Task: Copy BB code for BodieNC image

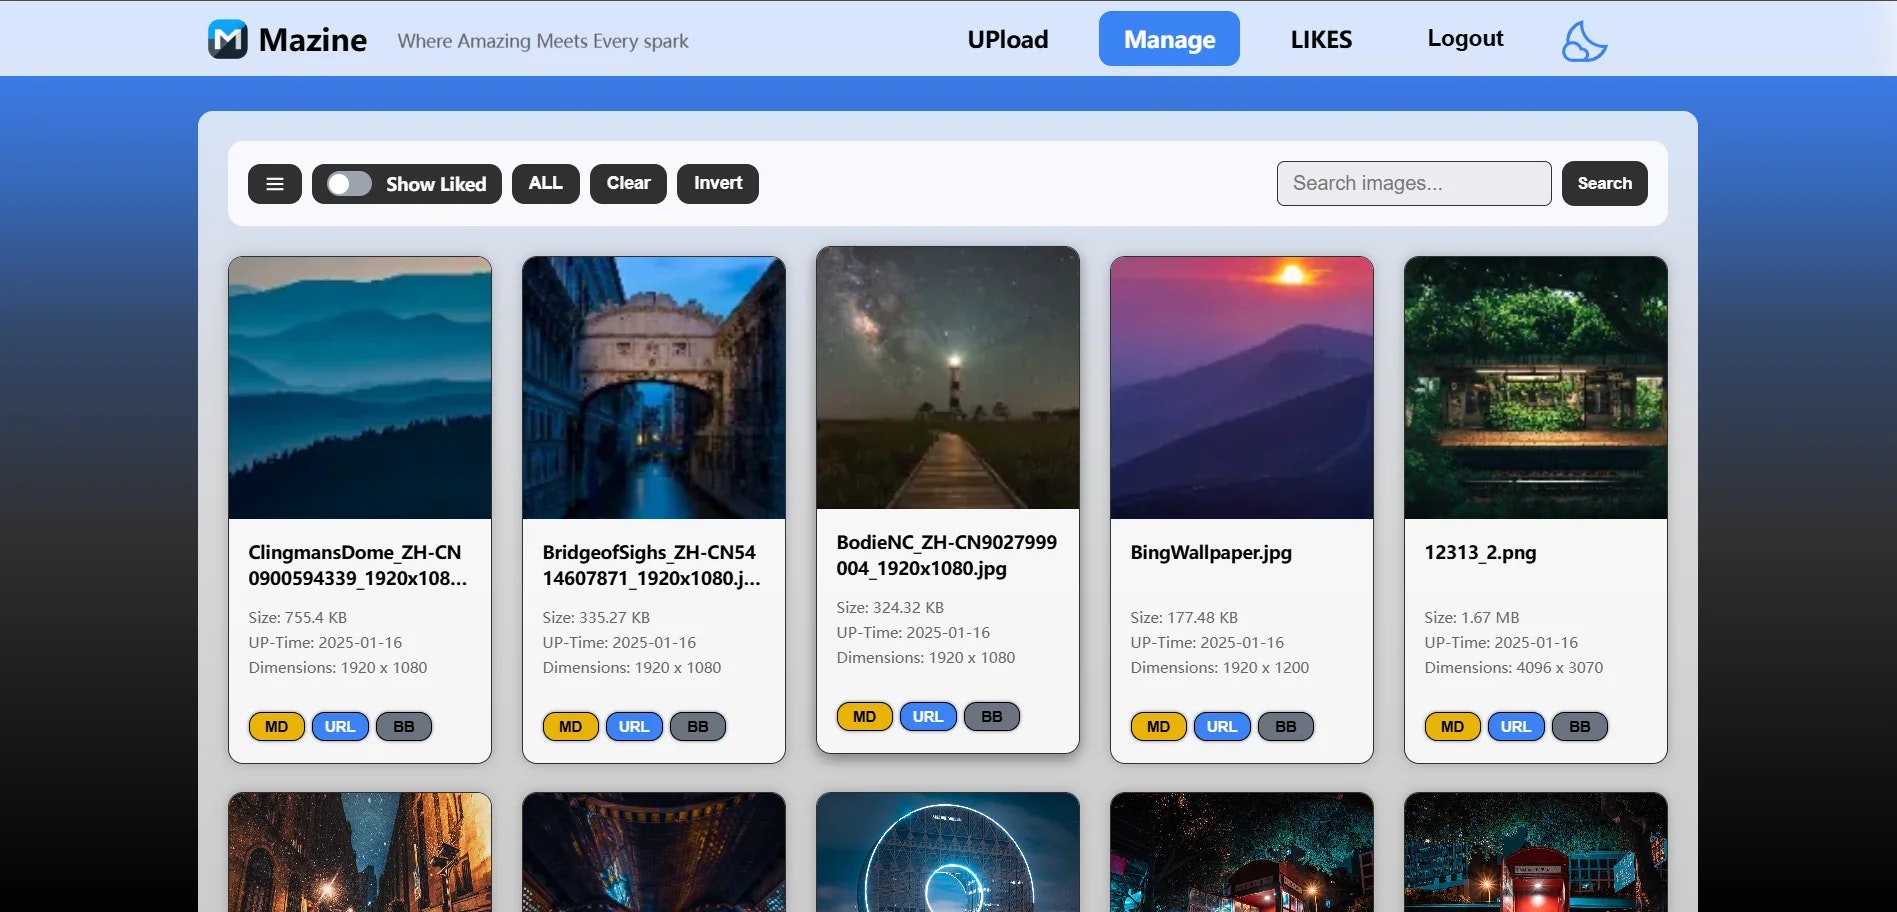Action: (992, 716)
